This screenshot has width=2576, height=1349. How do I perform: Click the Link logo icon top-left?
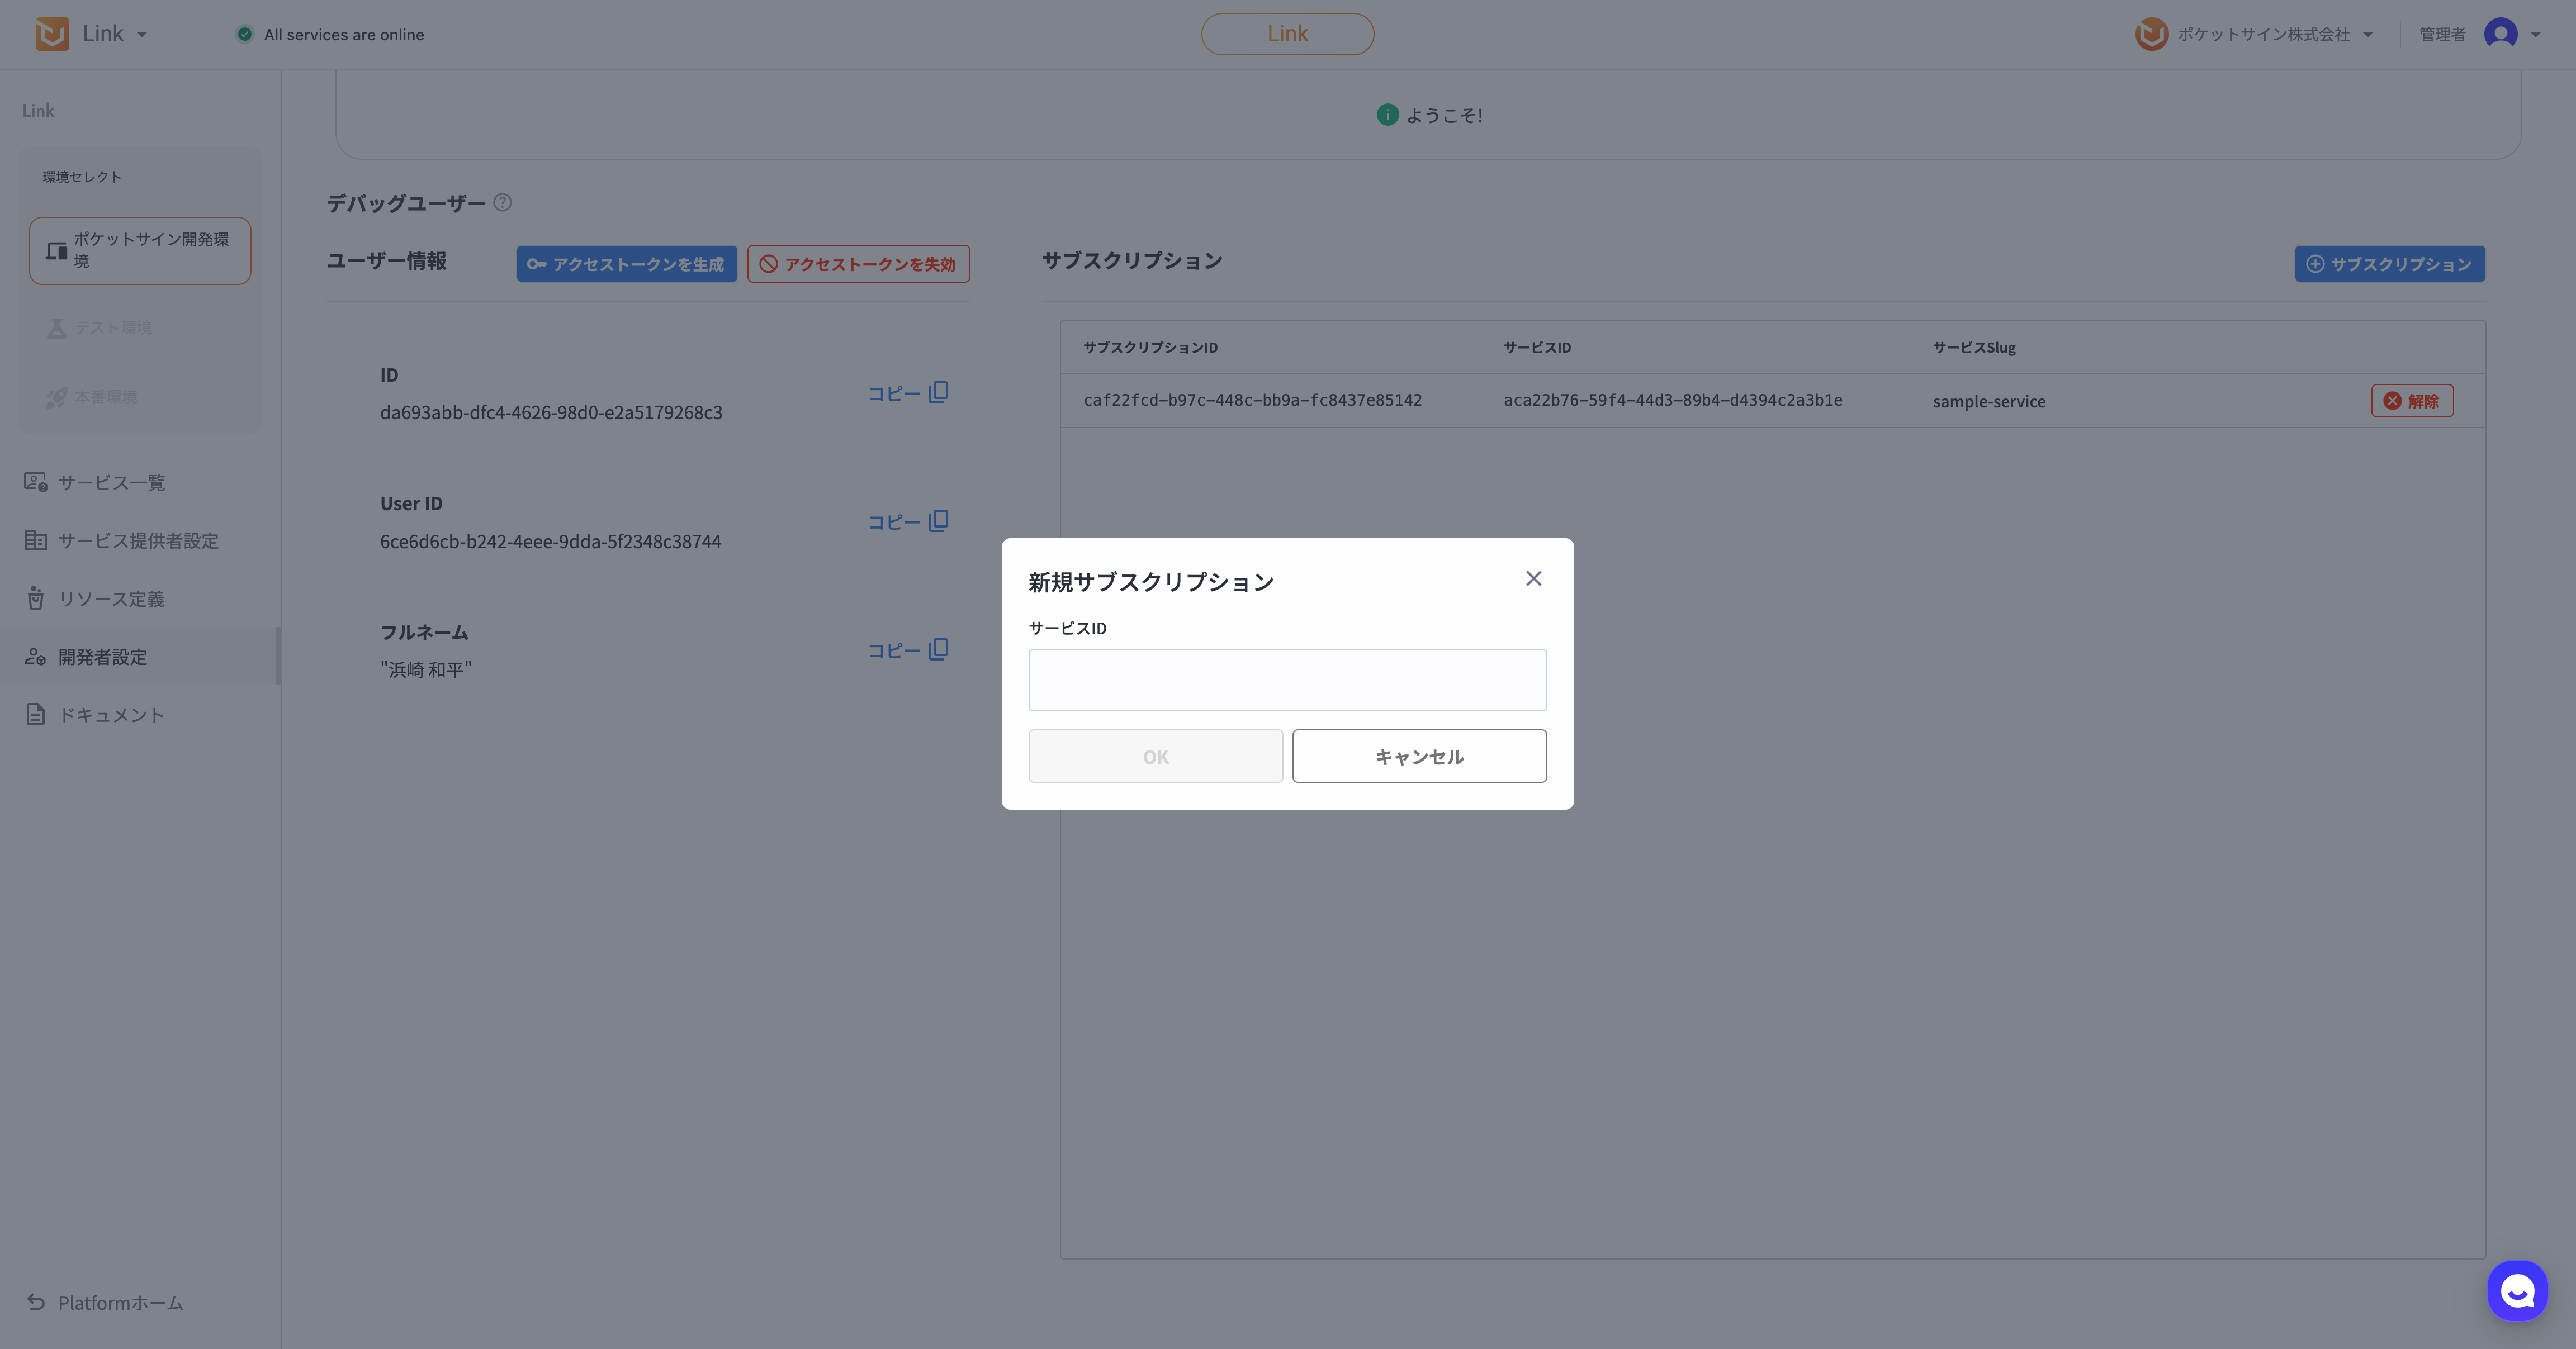[52, 34]
